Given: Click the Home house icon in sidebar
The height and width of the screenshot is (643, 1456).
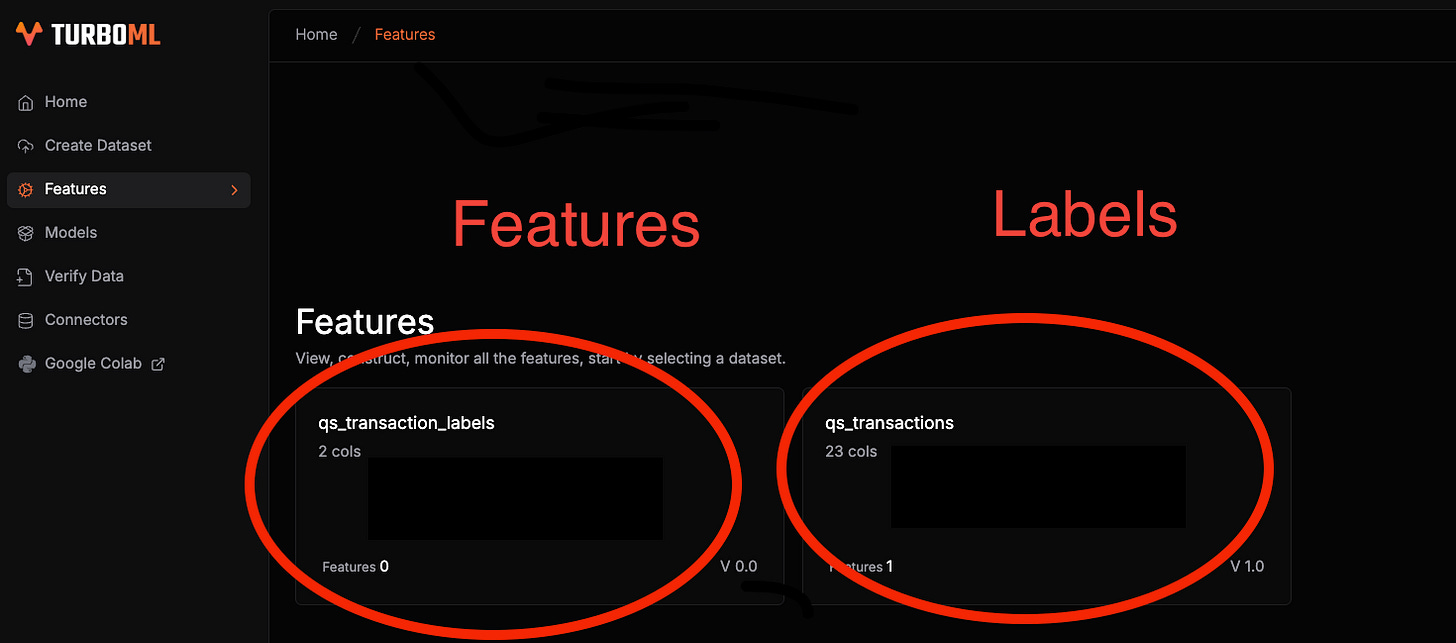Looking at the screenshot, I should tap(26, 102).
